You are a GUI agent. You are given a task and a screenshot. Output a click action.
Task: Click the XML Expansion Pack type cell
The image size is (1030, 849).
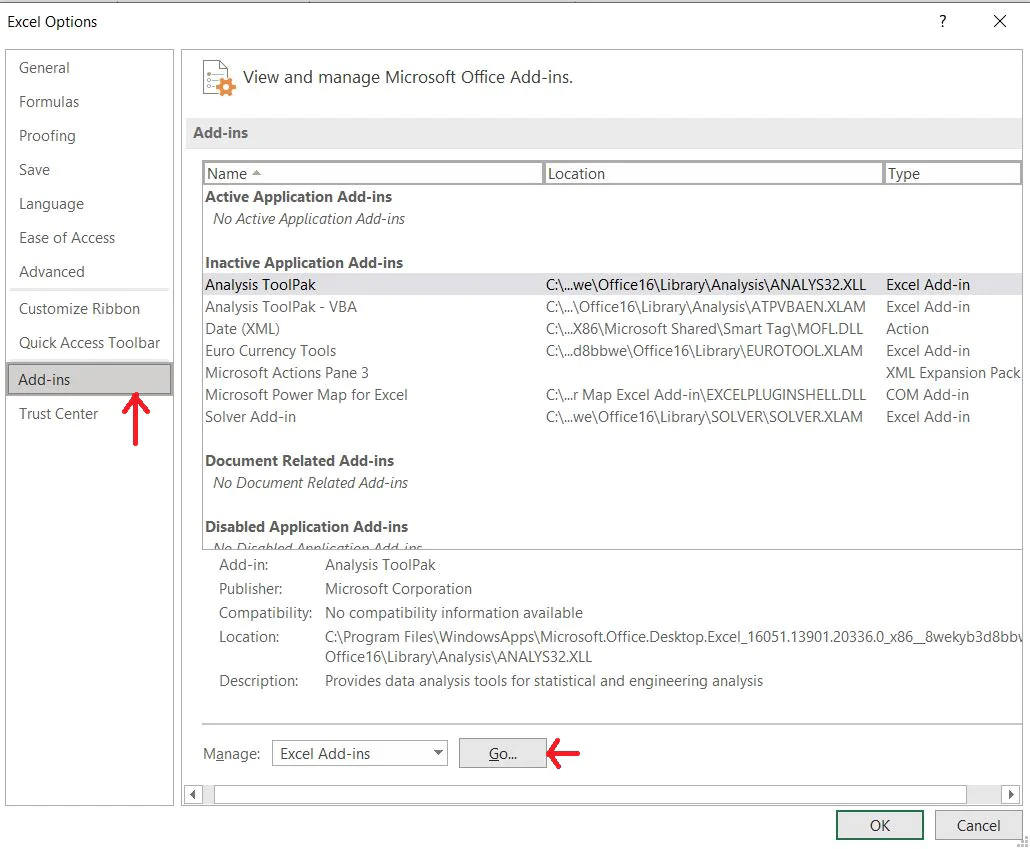pyautogui.click(x=952, y=373)
